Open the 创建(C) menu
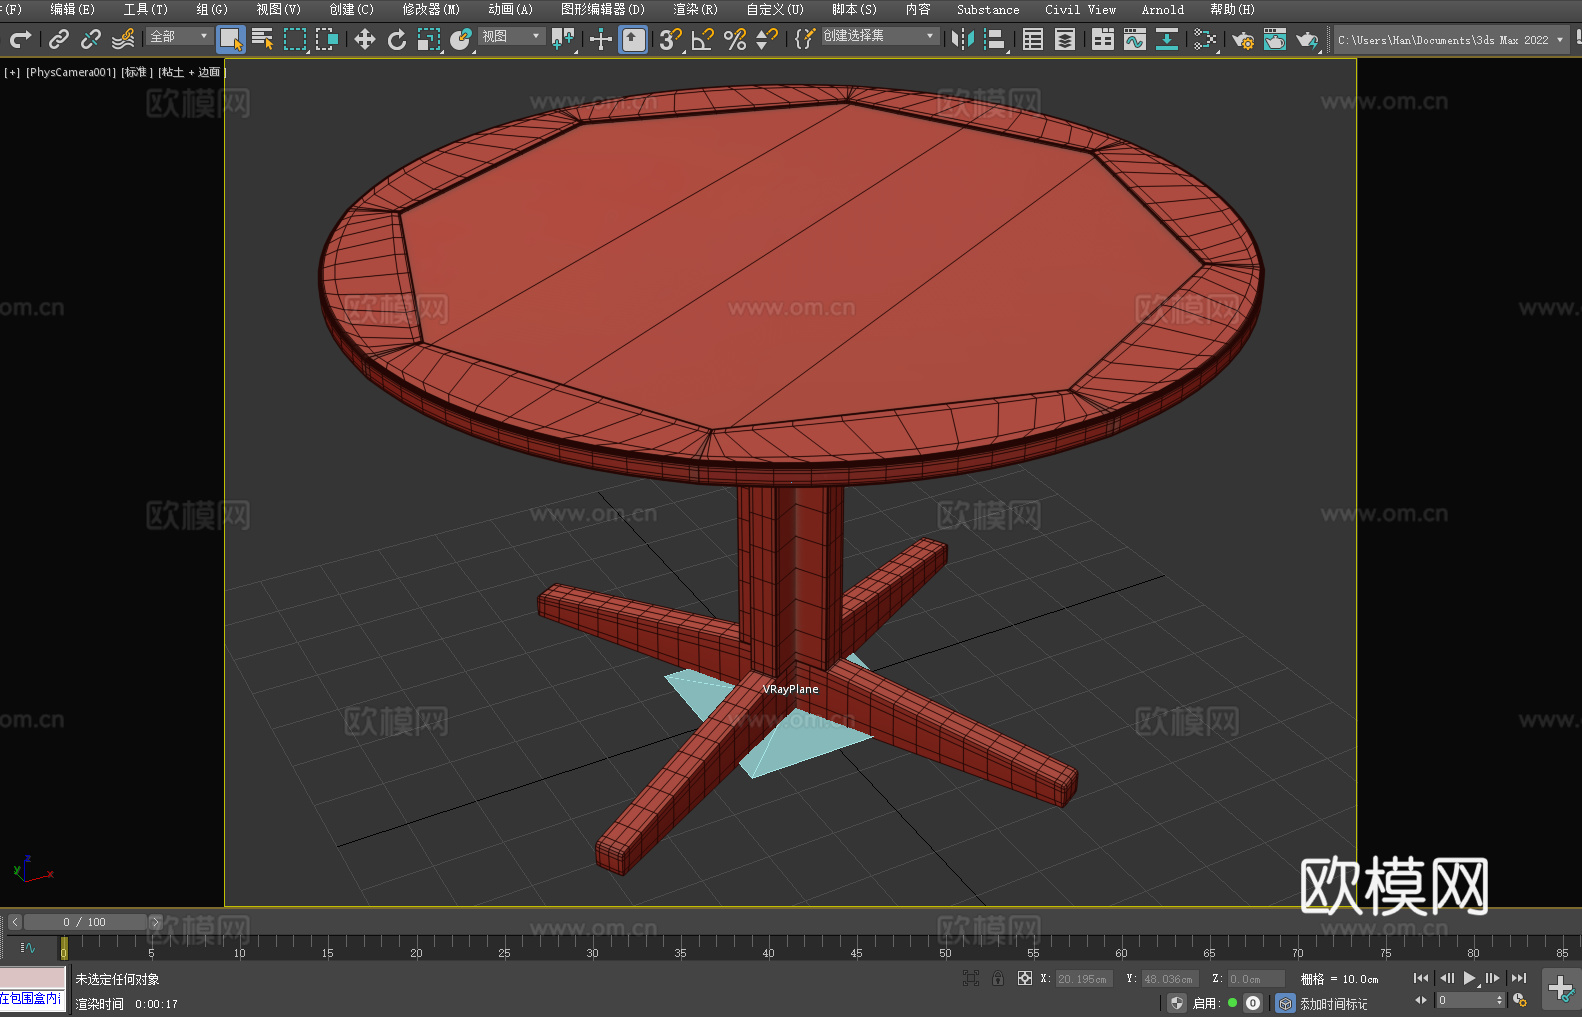Viewport: 1582px width, 1017px height. (352, 9)
